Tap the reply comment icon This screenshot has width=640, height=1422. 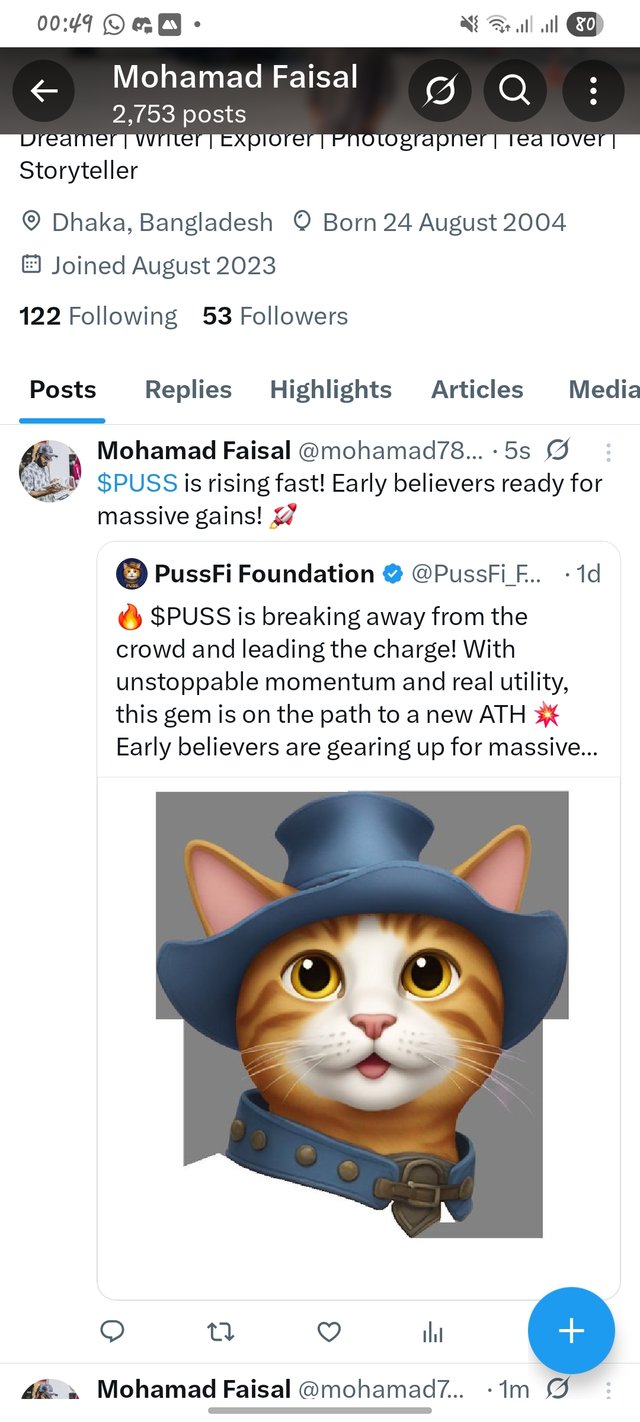[x=113, y=1331]
